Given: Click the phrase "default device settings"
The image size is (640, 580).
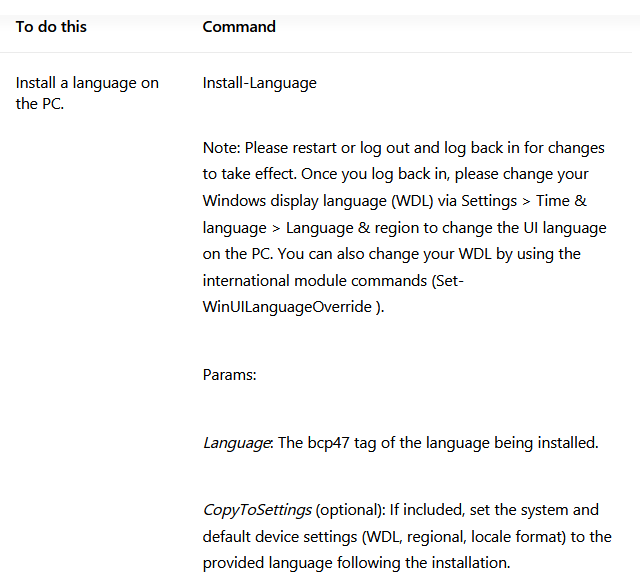Looking at the screenshot, I should click(x=280, y=537).
